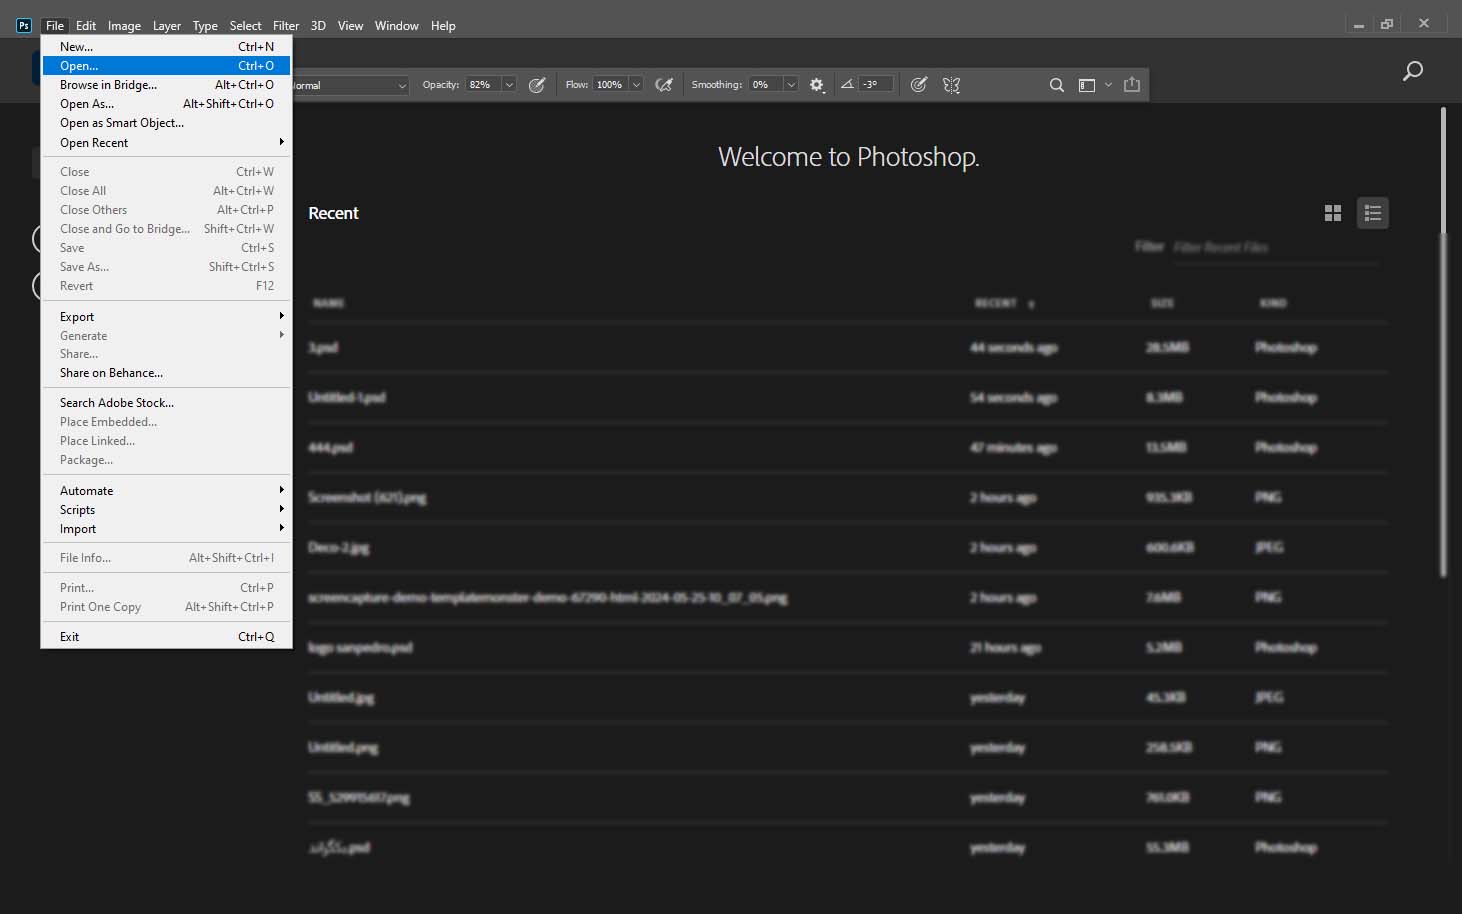Open the Layer menu

pyautogui.click(x=167, y=26)
